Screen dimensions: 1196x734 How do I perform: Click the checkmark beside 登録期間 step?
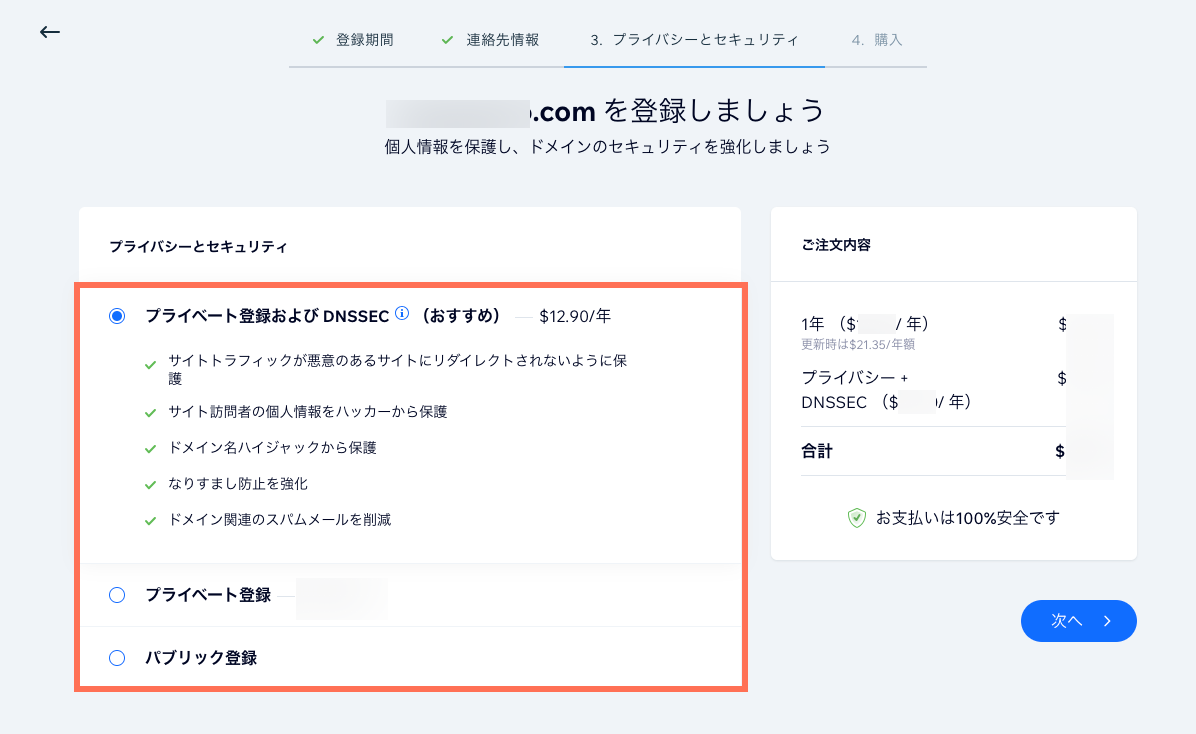319,40
